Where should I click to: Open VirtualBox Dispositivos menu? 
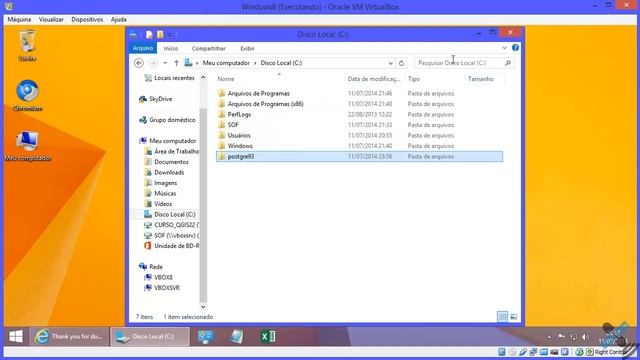tap(87, 20)
